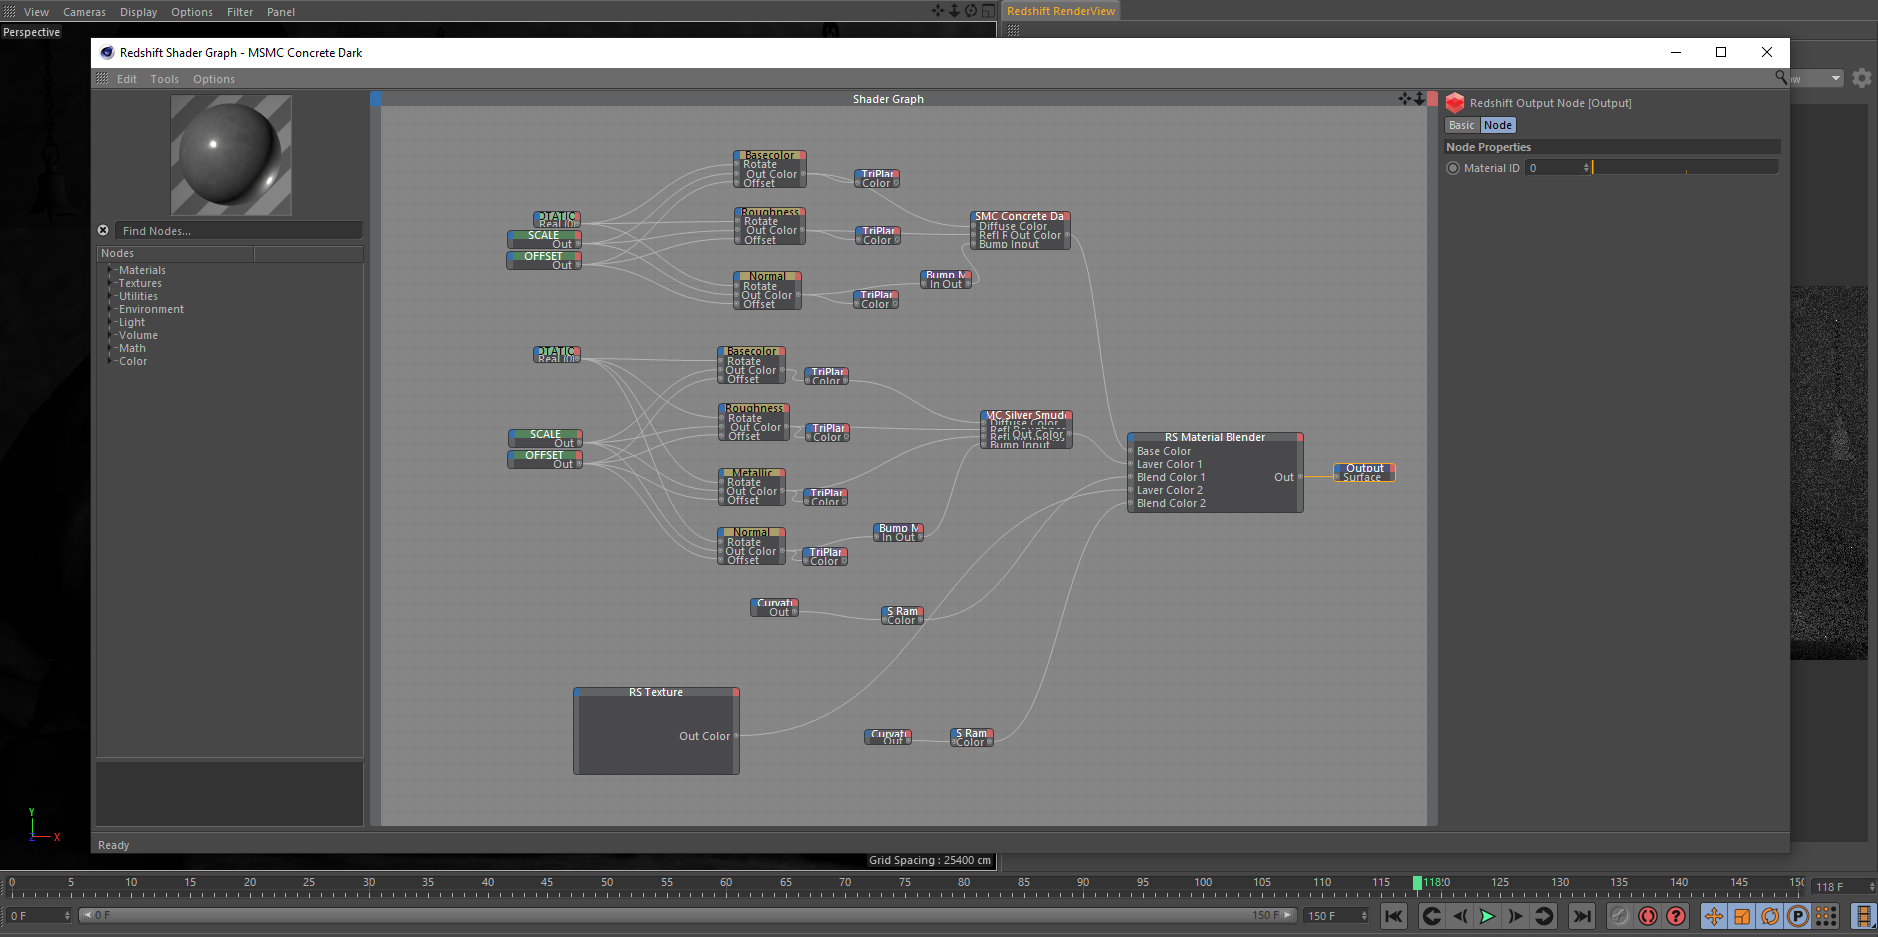Click the red question mark keyframe selection icon
The width and height of the screenshot is (1878, 937).
[x=1676, y=916]
